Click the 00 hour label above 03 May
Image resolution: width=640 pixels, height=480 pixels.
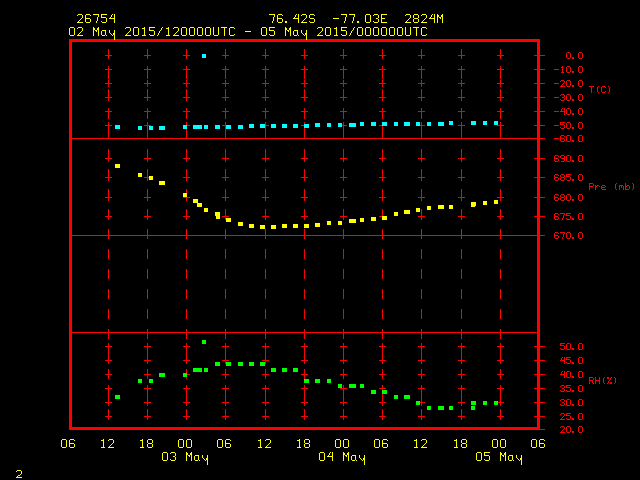click(185, 444)
